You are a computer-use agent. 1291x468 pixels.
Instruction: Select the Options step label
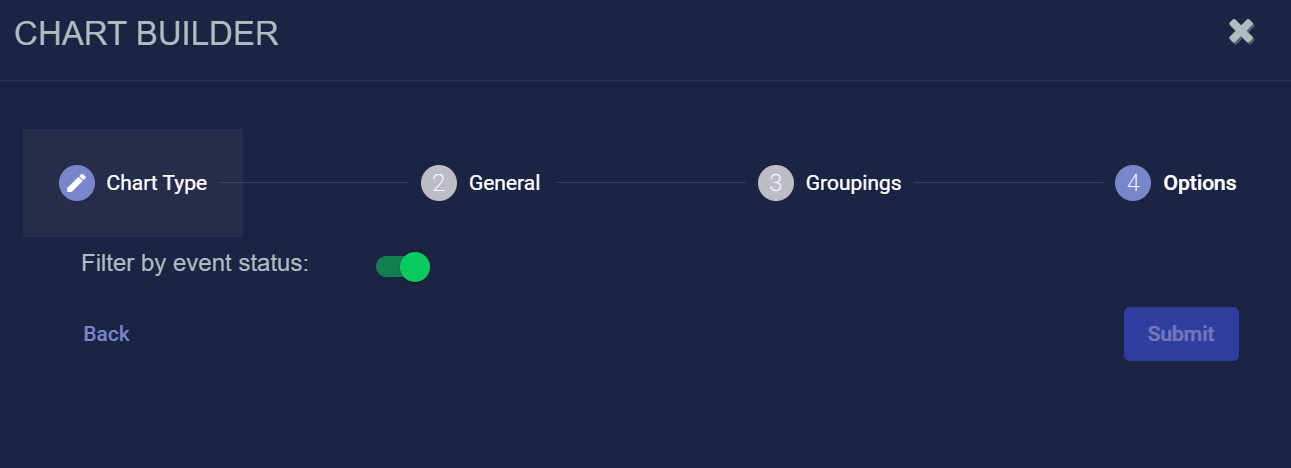(1199, 183)
